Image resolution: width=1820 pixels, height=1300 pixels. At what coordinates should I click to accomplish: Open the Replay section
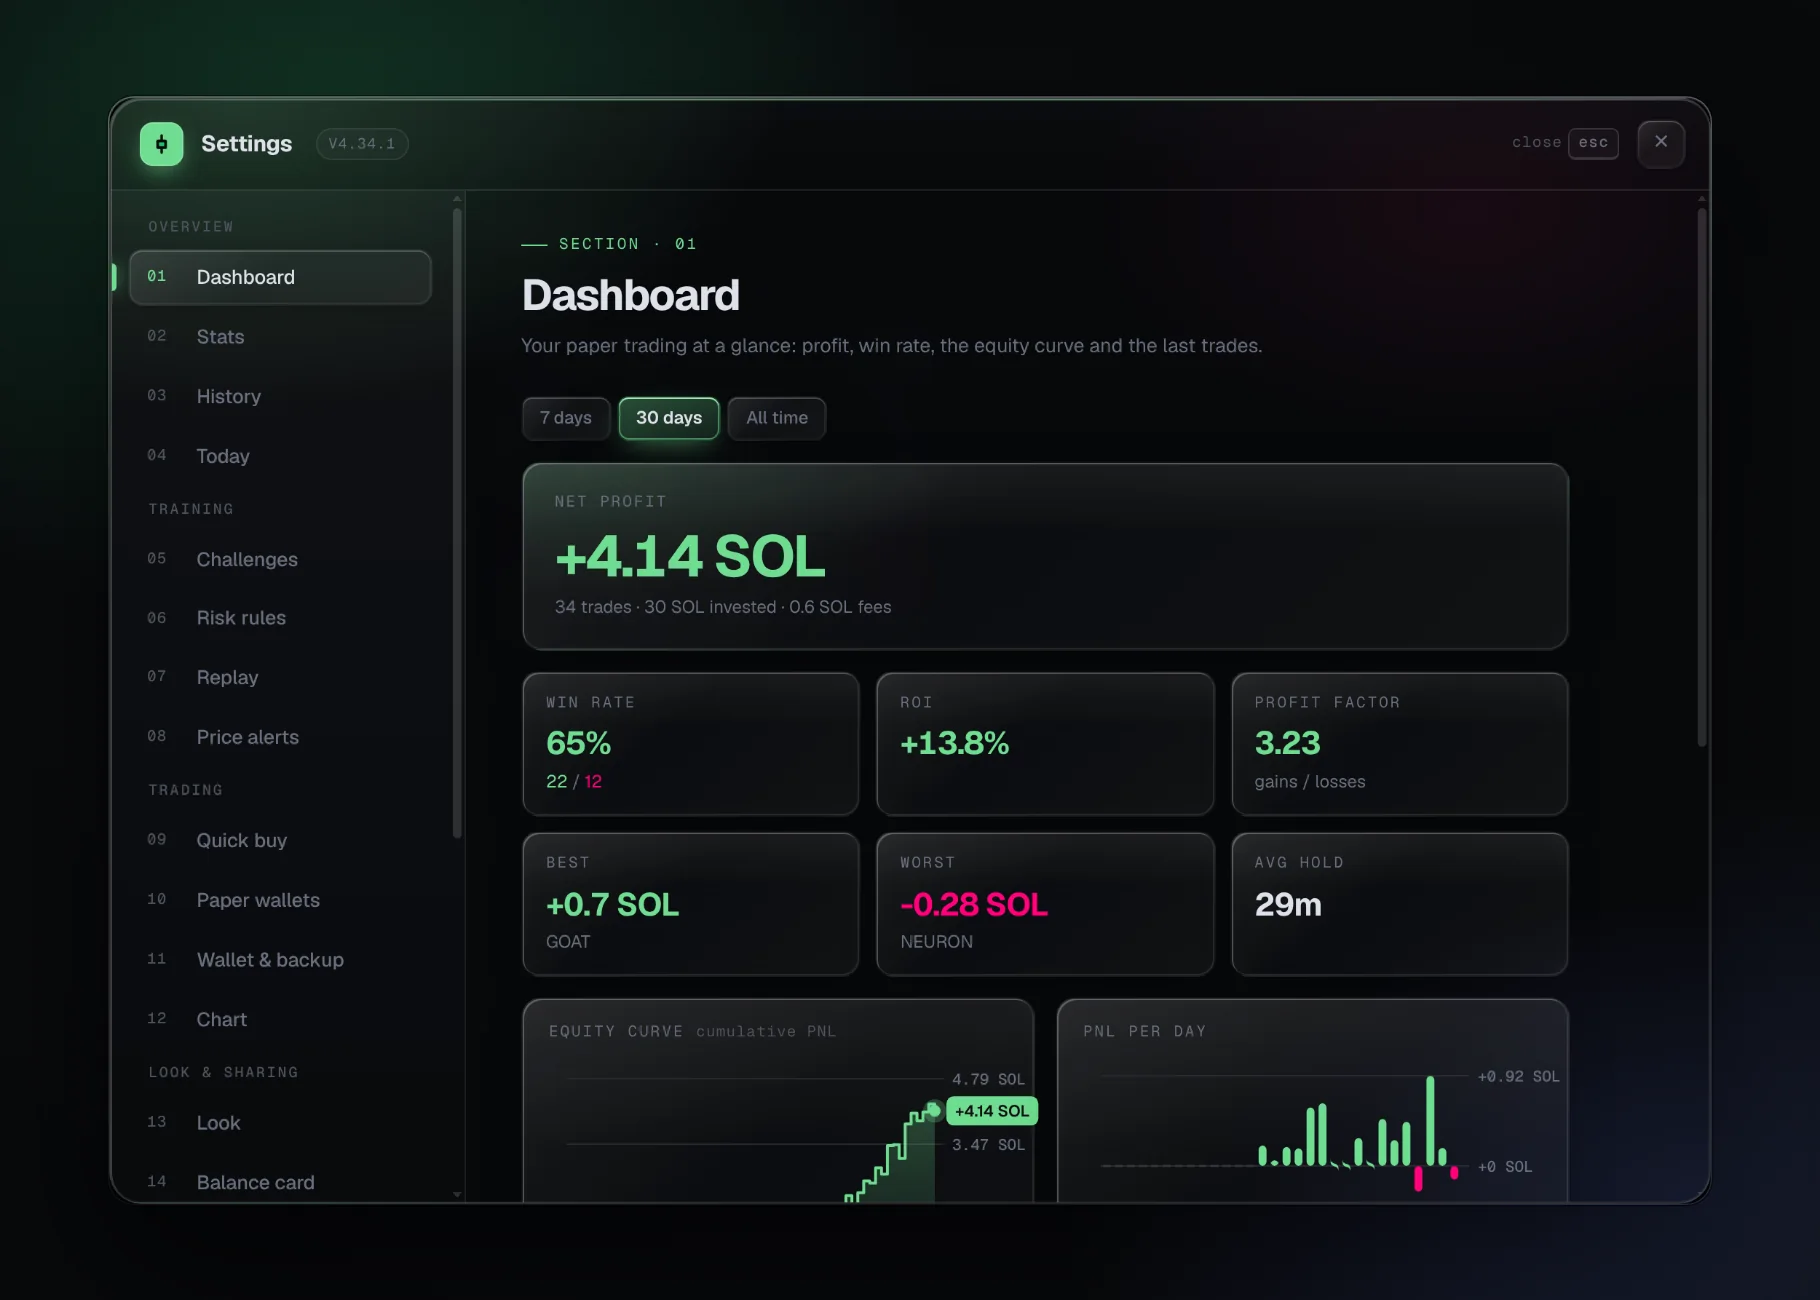(x=280, y=677)
